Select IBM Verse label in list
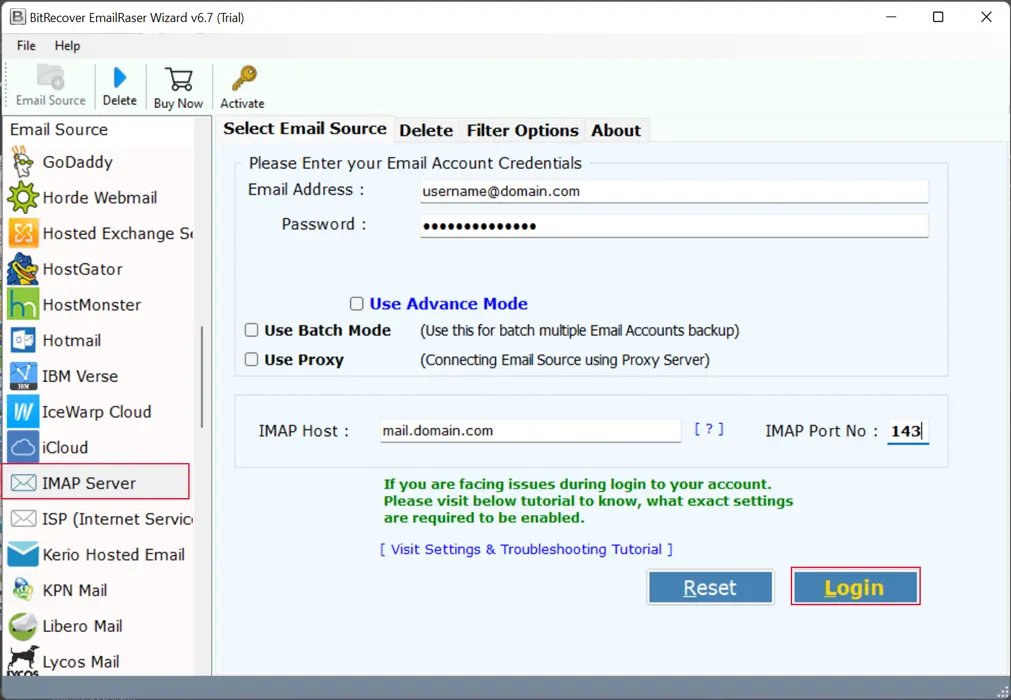This screenshot has width=1011, height=700. [80, 376]
